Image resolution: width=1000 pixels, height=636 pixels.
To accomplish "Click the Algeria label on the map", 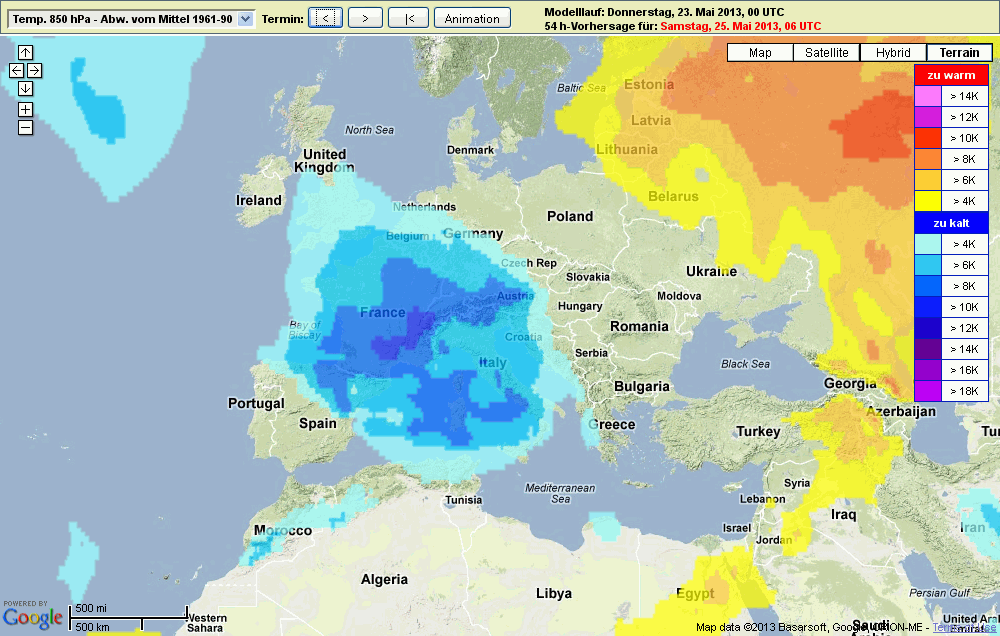I will click(x=384, y=579).
